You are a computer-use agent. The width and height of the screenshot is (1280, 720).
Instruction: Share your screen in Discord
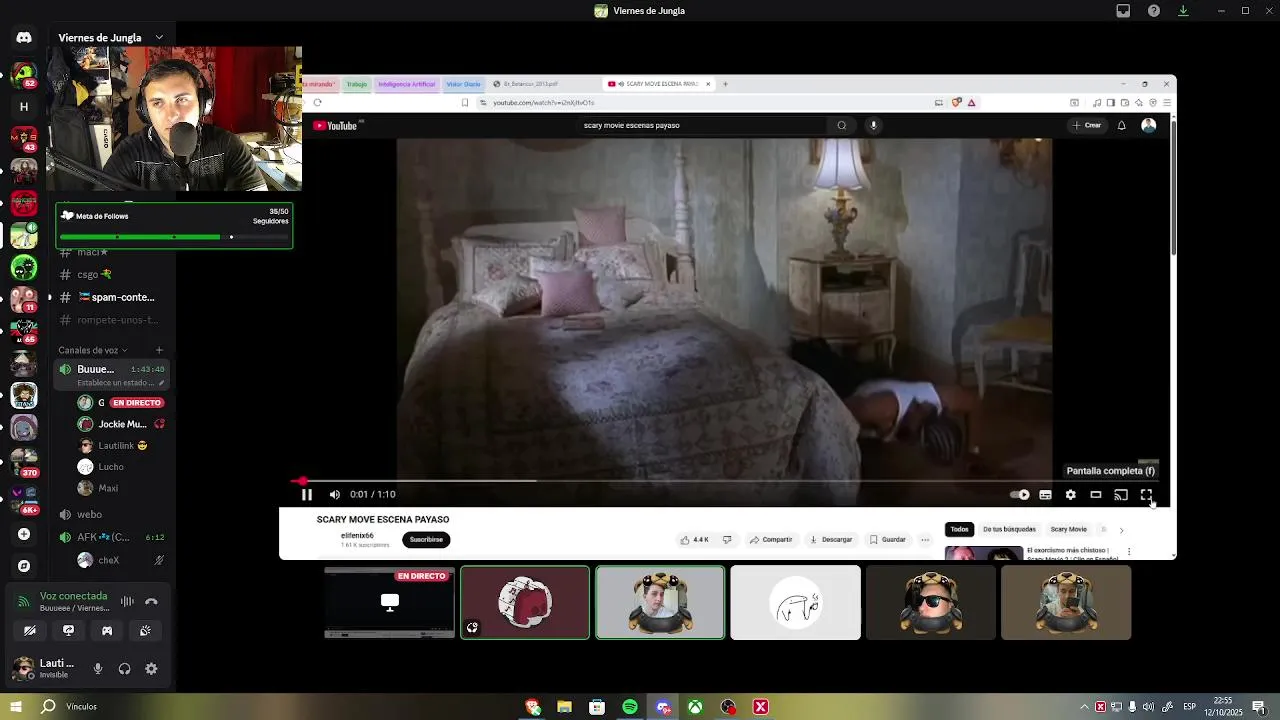pos(68,630)
